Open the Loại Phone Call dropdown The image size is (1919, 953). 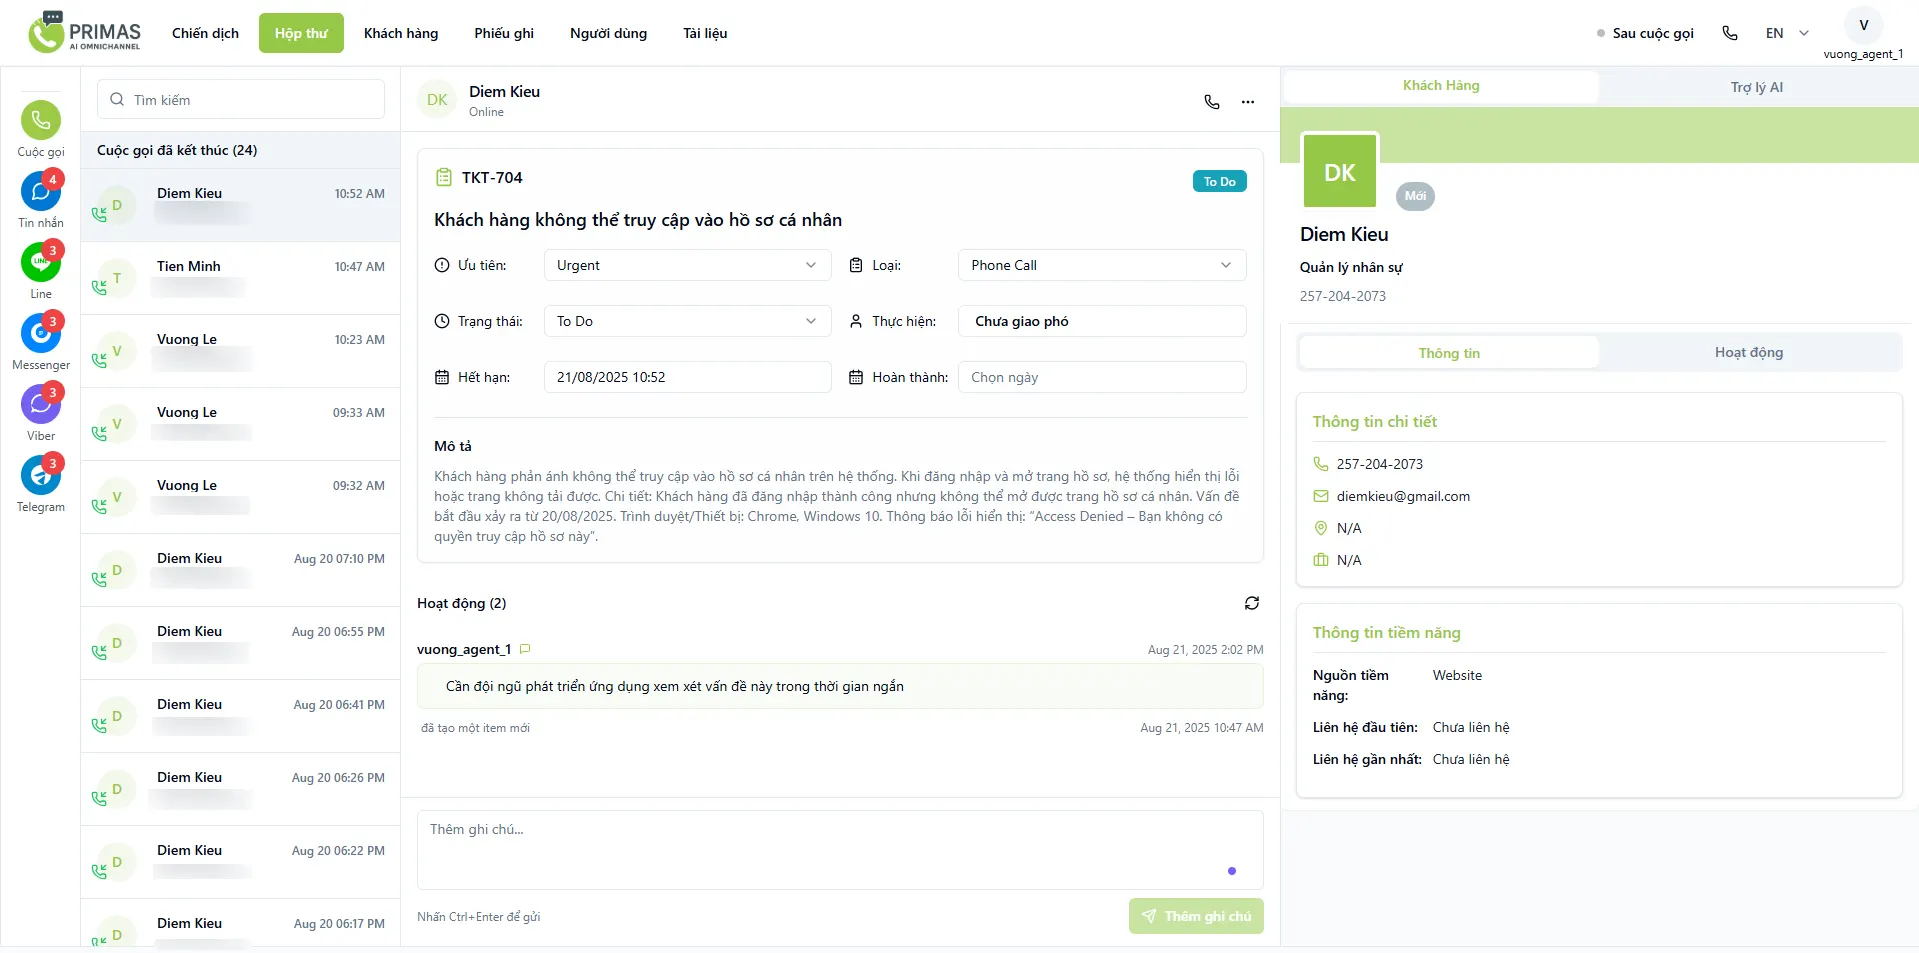pyautogui.click(x=1101, y=265)
